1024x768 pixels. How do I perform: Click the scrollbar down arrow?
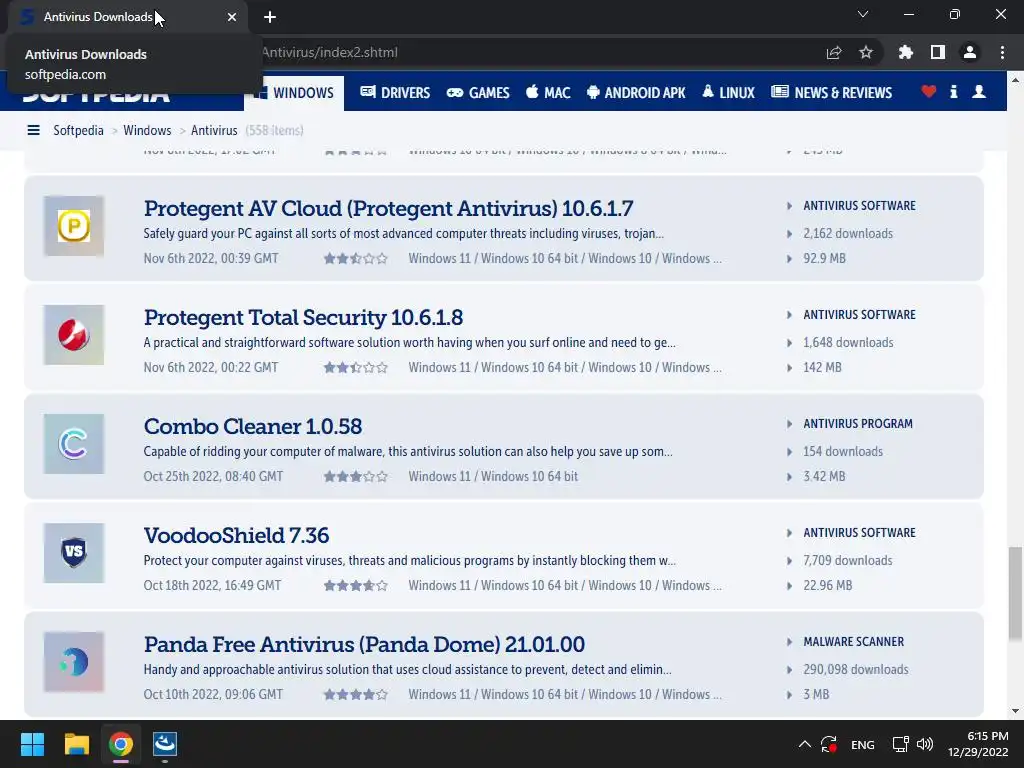1015,711
